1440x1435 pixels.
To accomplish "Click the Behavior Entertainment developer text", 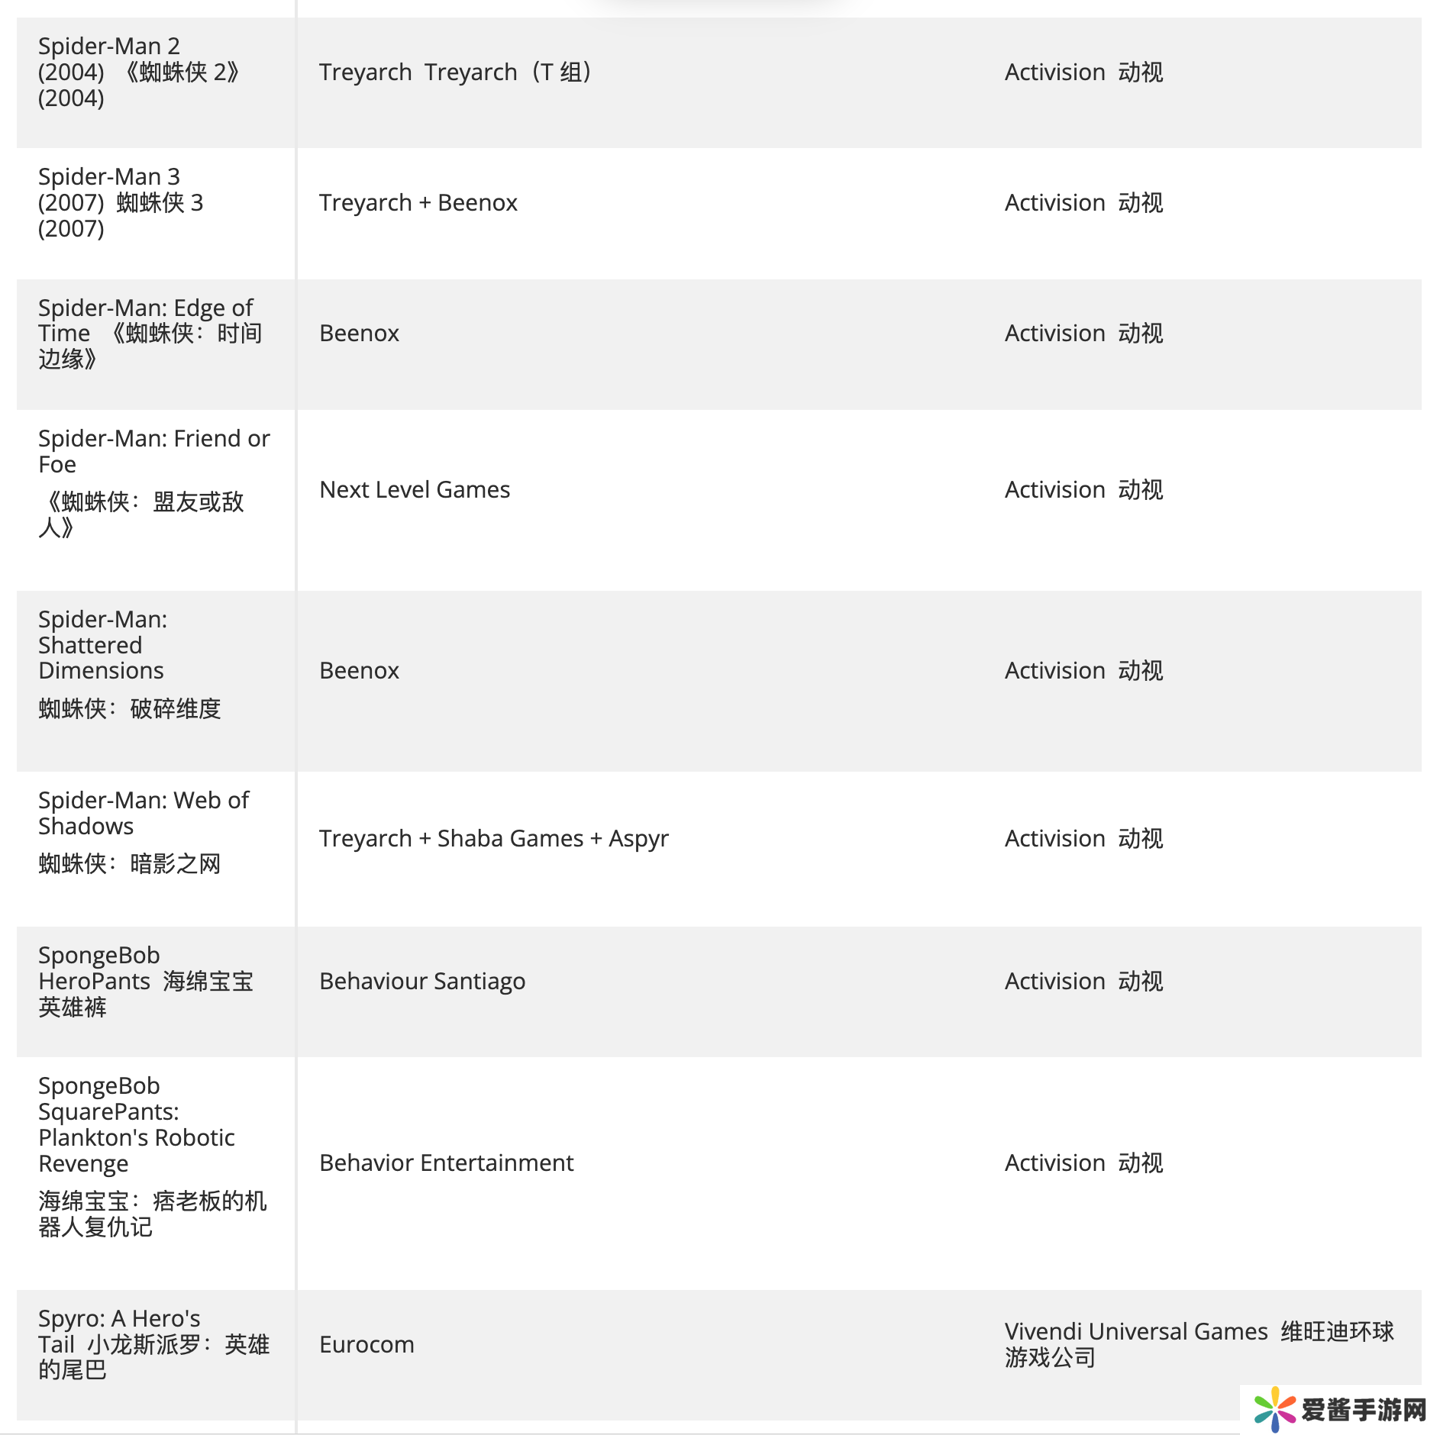I will click(x=446, y=1162).
